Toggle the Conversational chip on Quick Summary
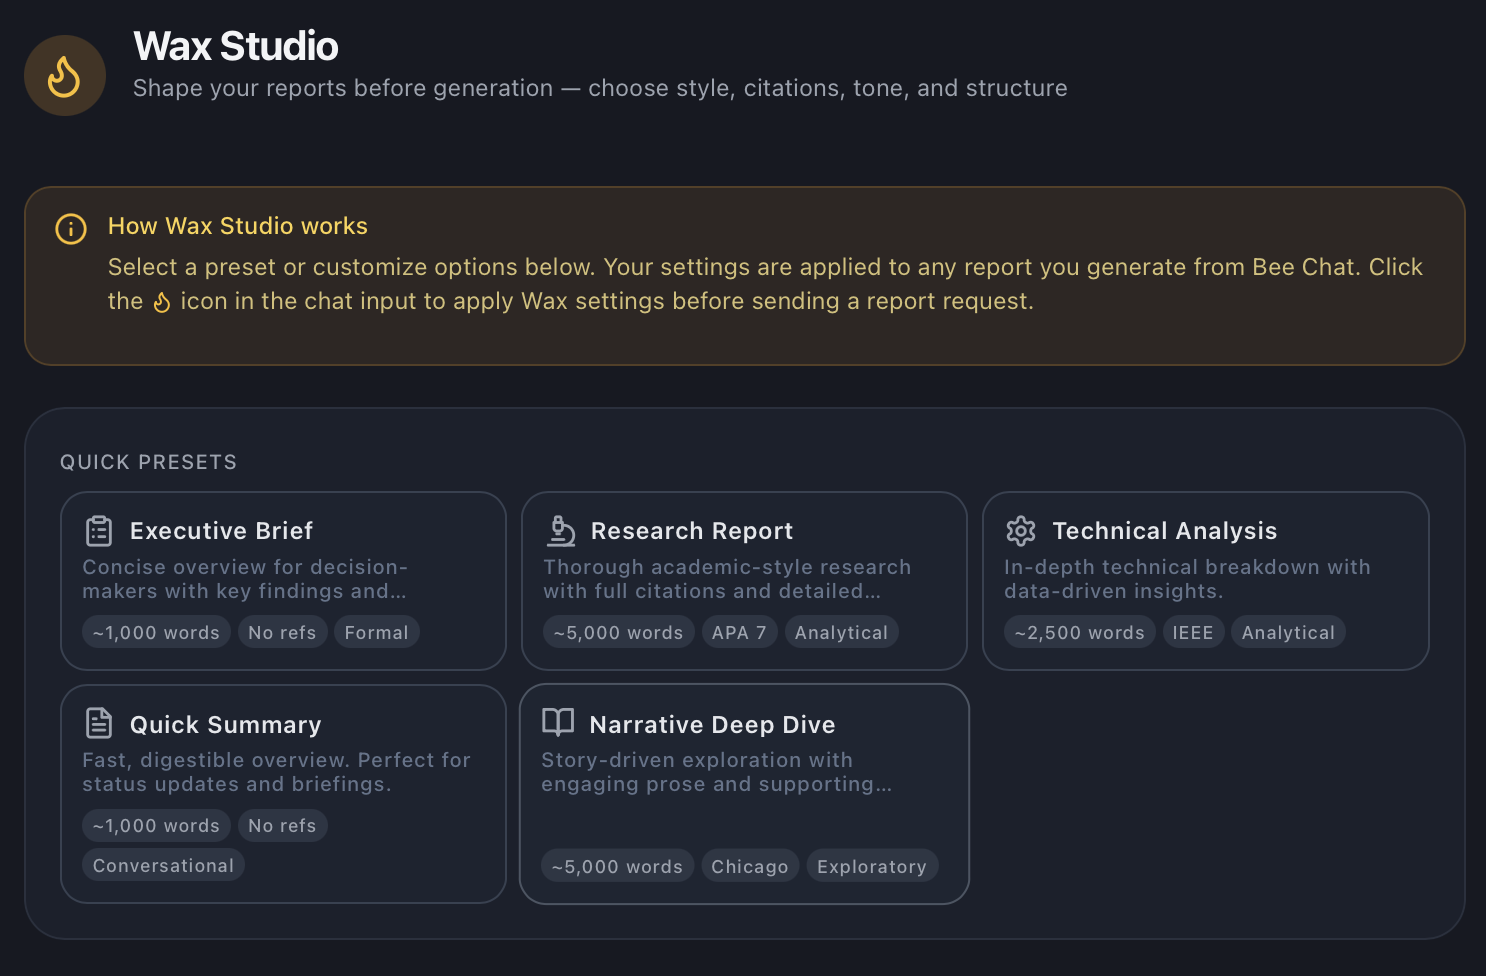The image size is (1486, 976). (162, 864)
